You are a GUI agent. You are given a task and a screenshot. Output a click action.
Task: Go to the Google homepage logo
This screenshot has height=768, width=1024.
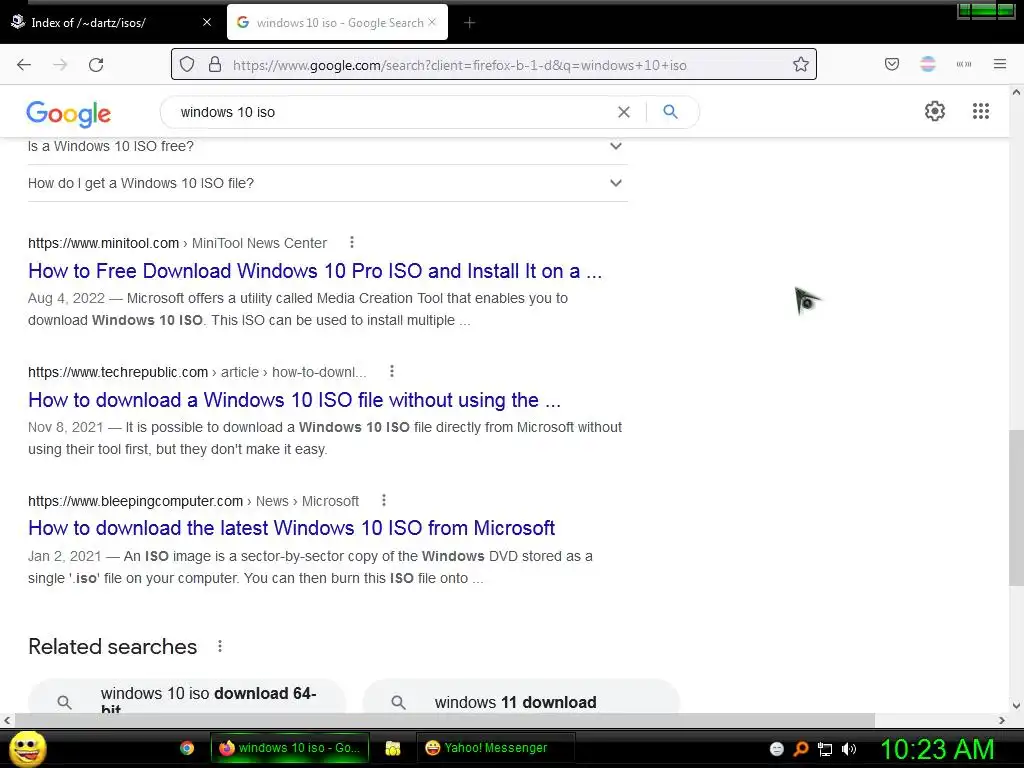click(x=69, y=114)
